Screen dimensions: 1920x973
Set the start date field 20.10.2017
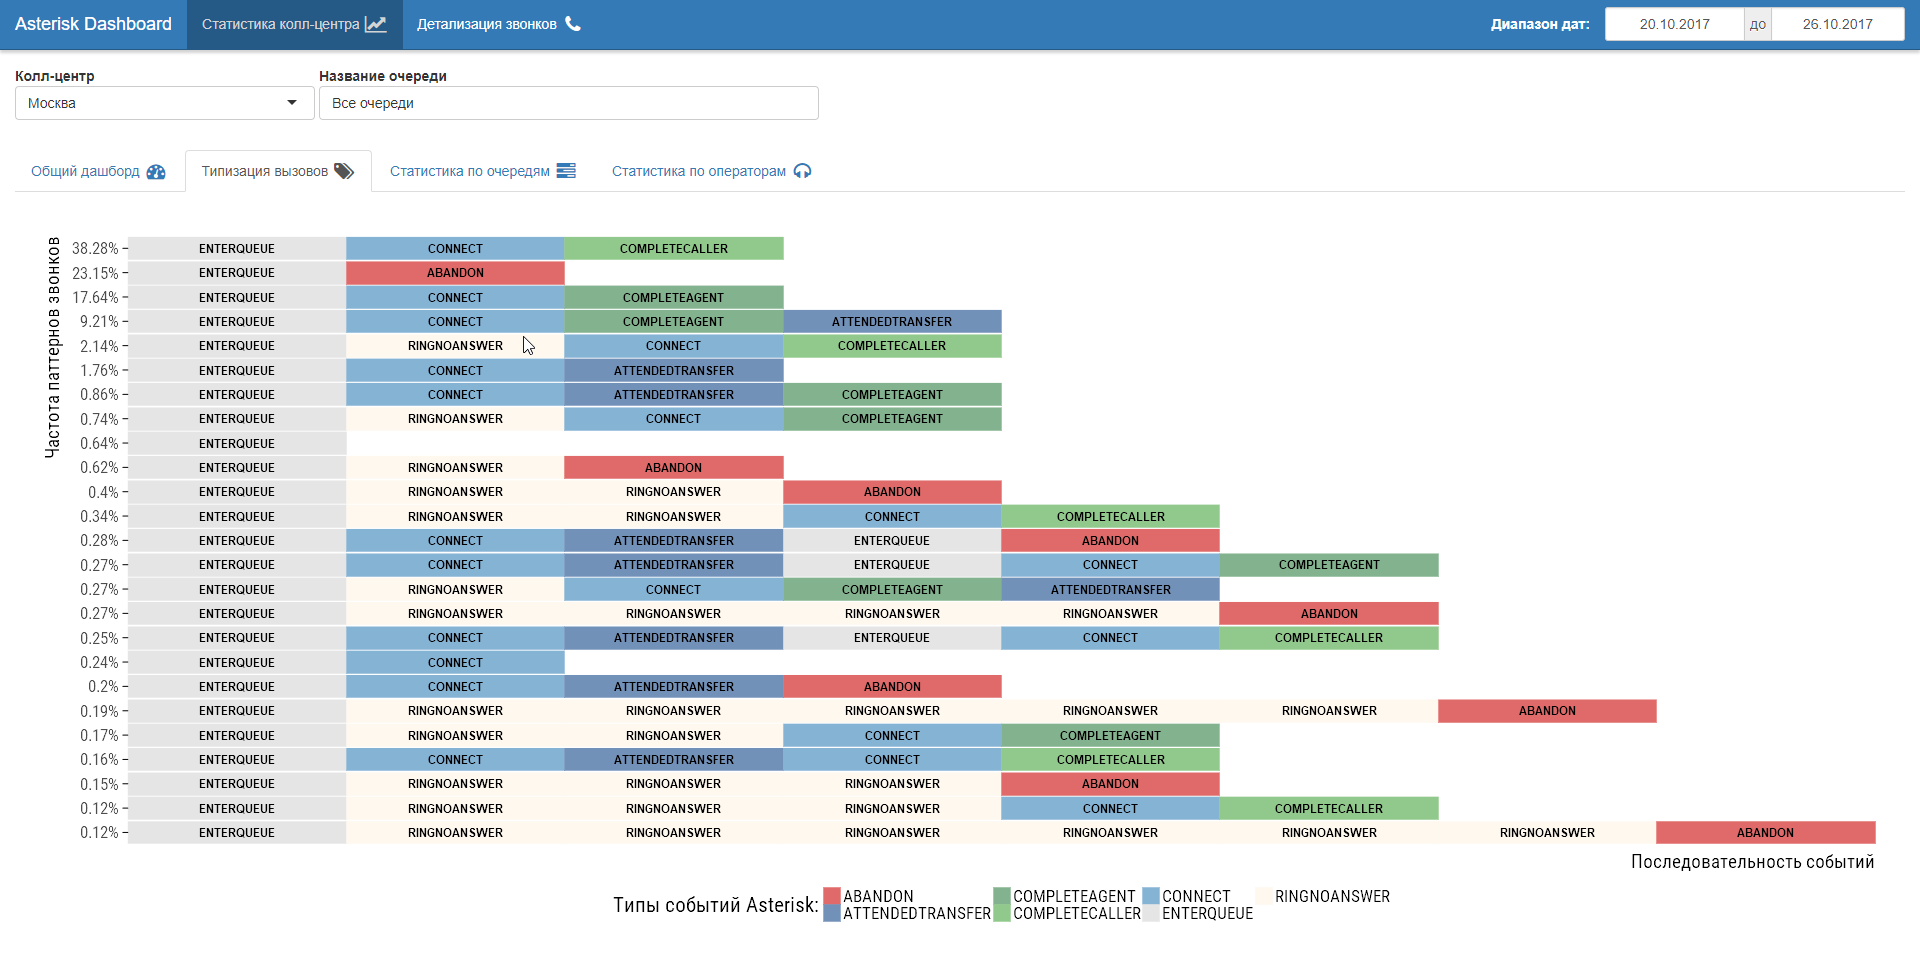1675,24
